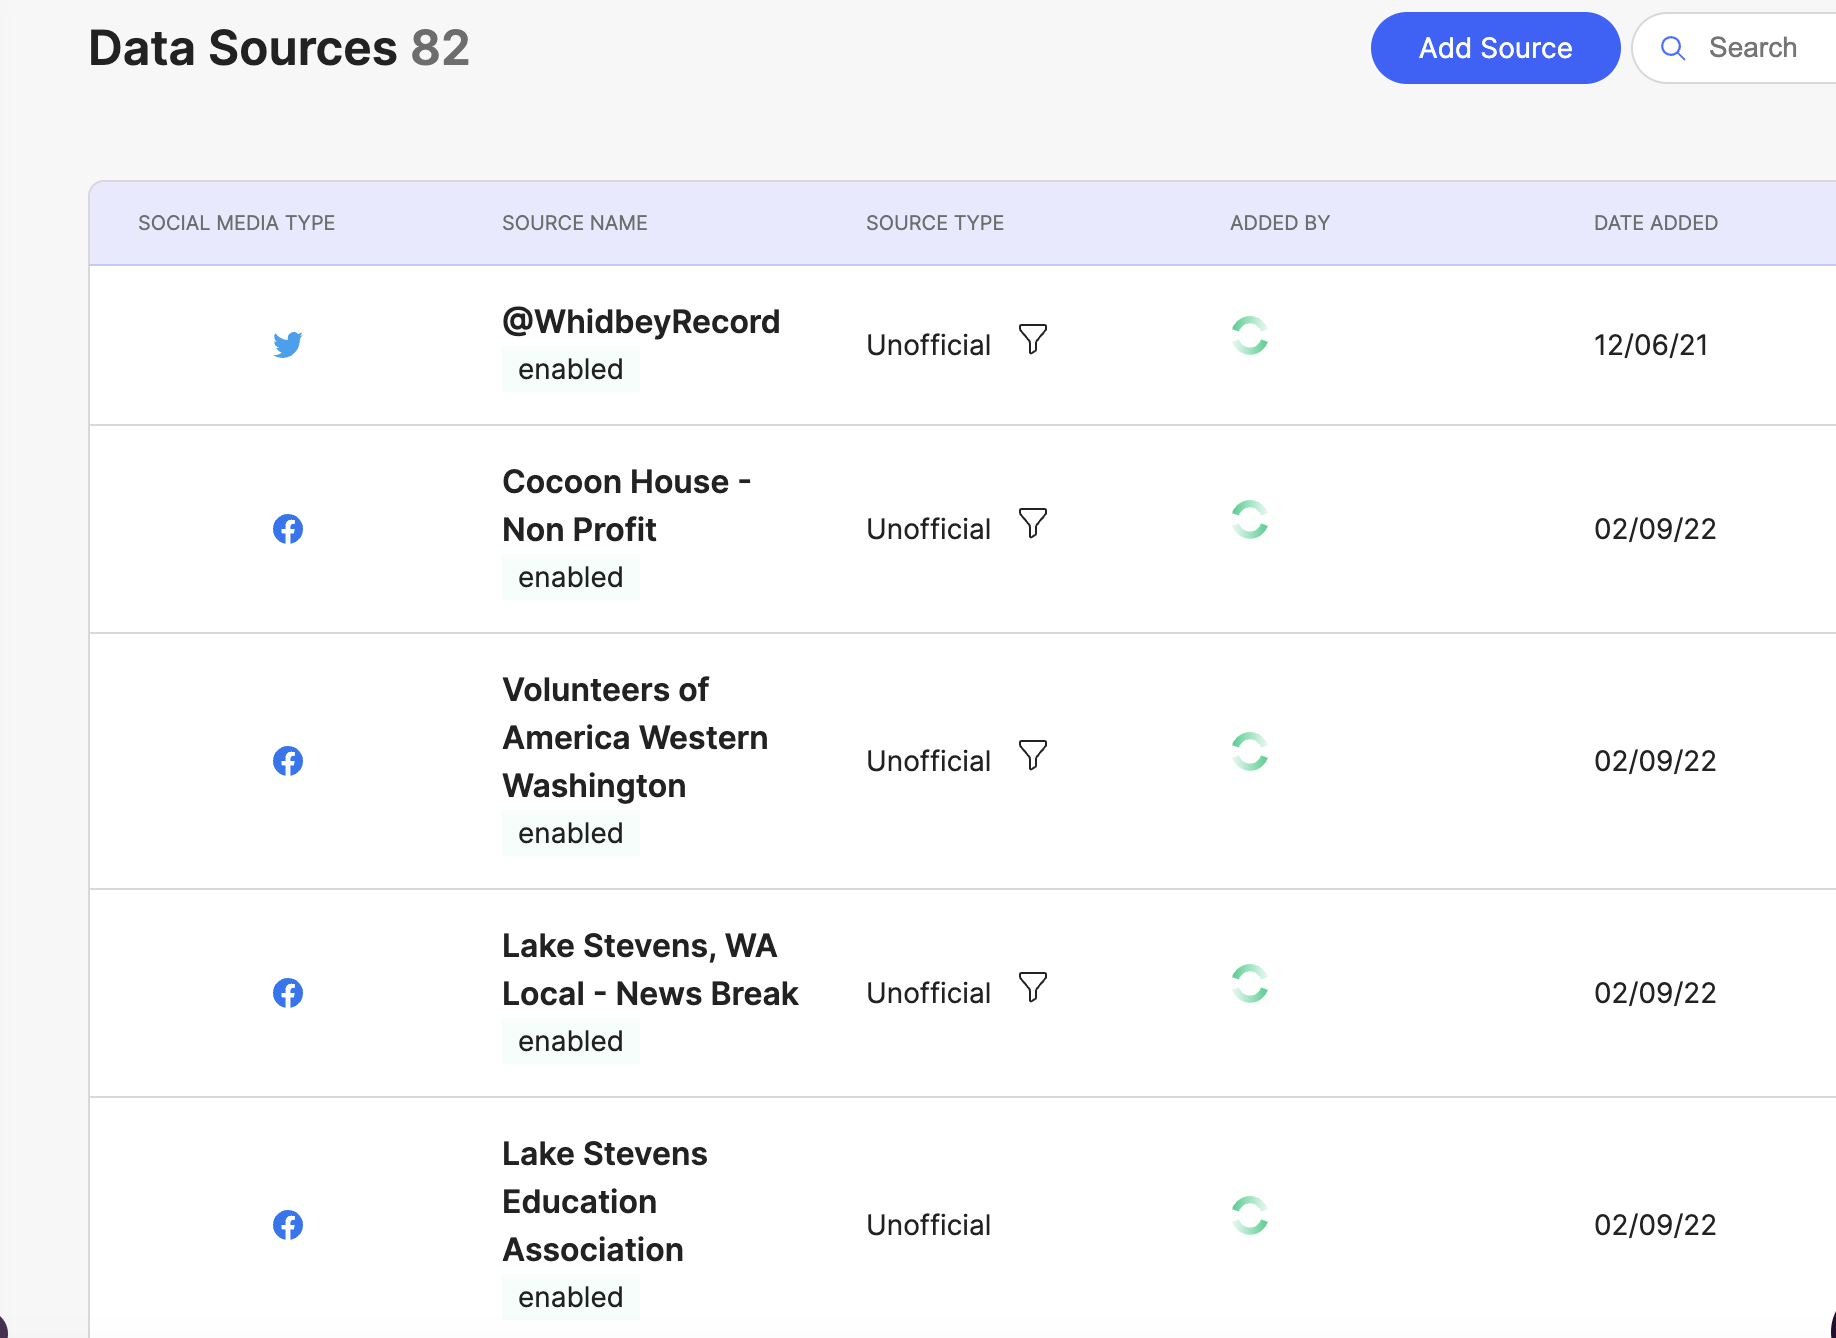
Task: Click Unofficial in Lake Stevens Education Association row
Action: coord(928,1225)
